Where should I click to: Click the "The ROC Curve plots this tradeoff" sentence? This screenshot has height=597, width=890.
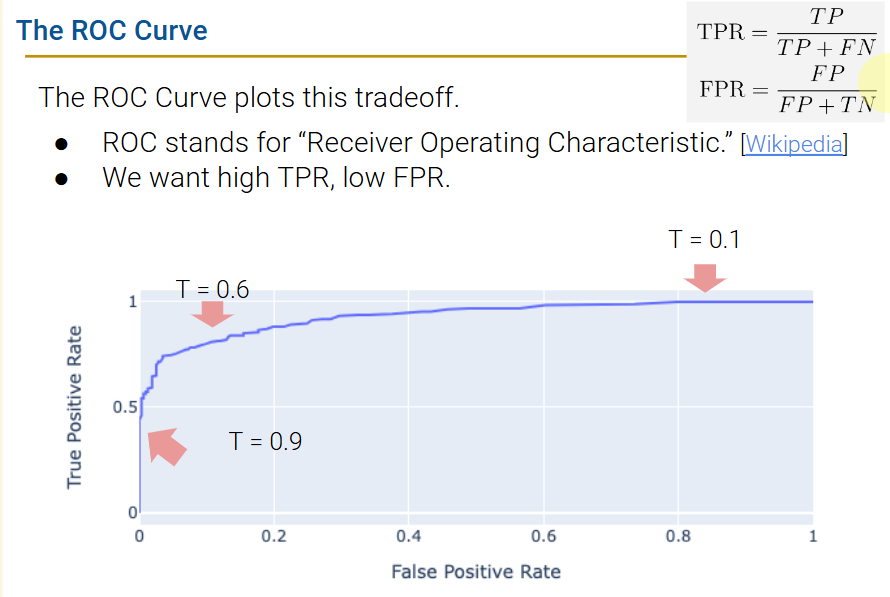pyautogui.click(x=250, y=98)
